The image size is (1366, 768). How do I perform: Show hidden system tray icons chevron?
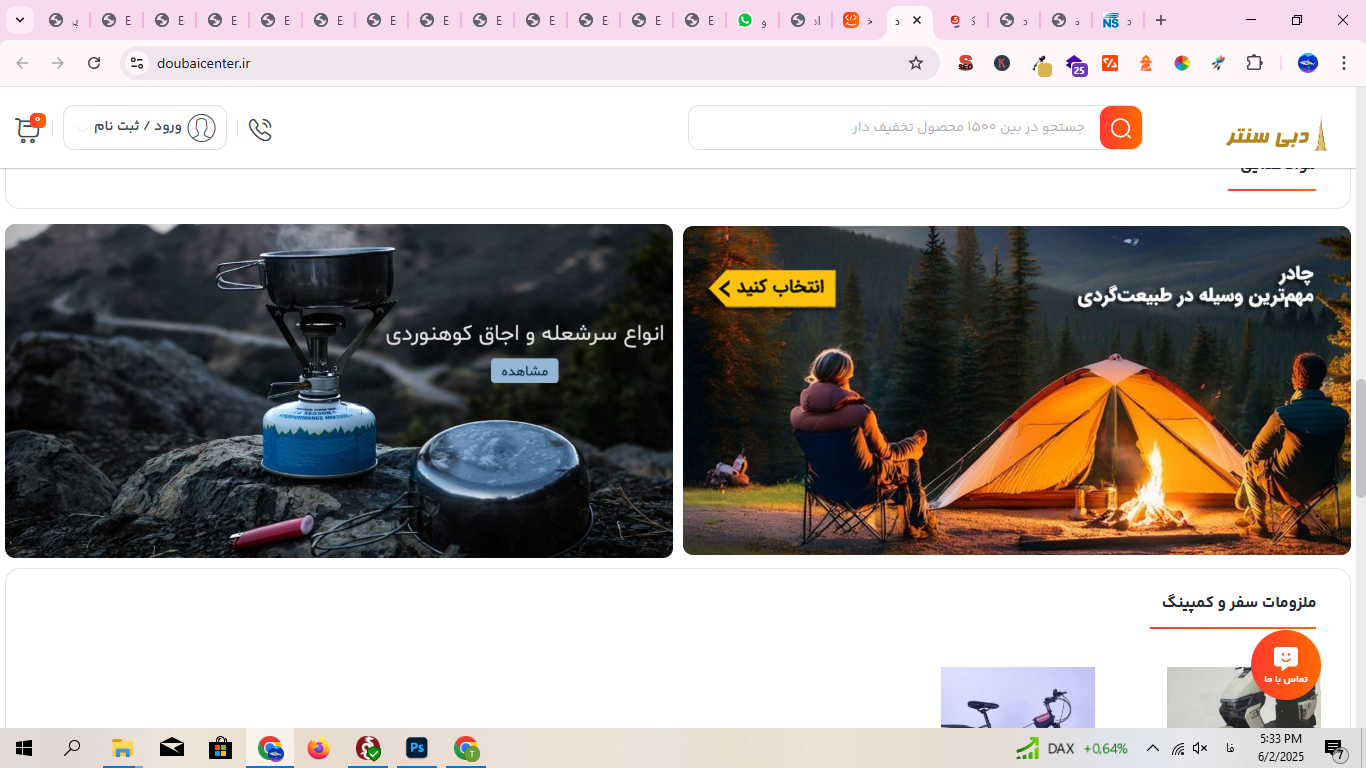[1152, 748]
